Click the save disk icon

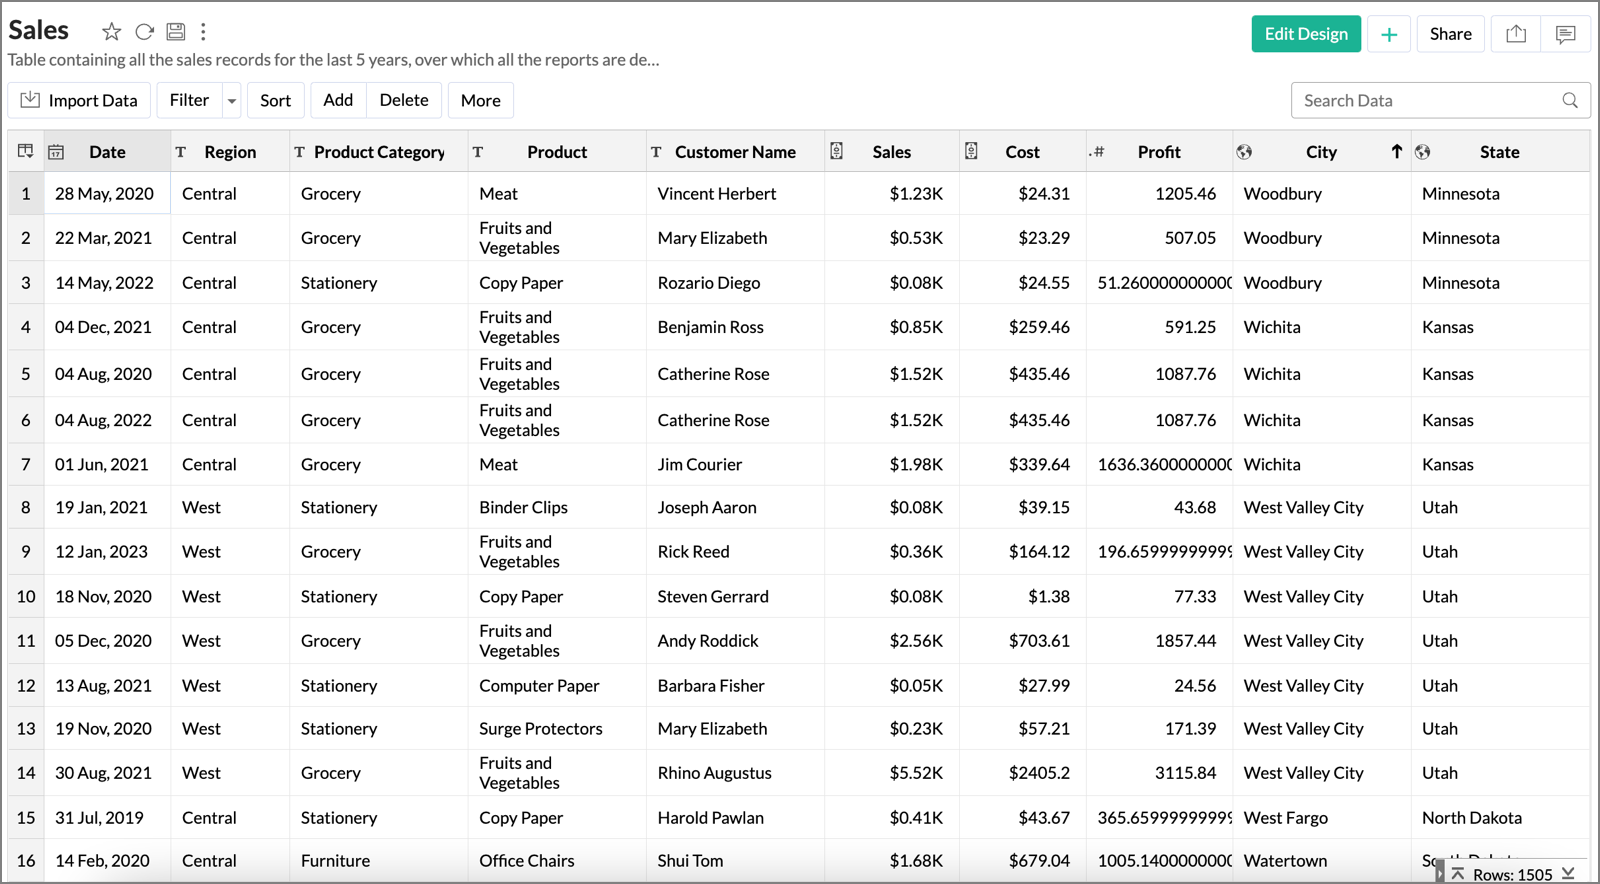click(176, 32)
